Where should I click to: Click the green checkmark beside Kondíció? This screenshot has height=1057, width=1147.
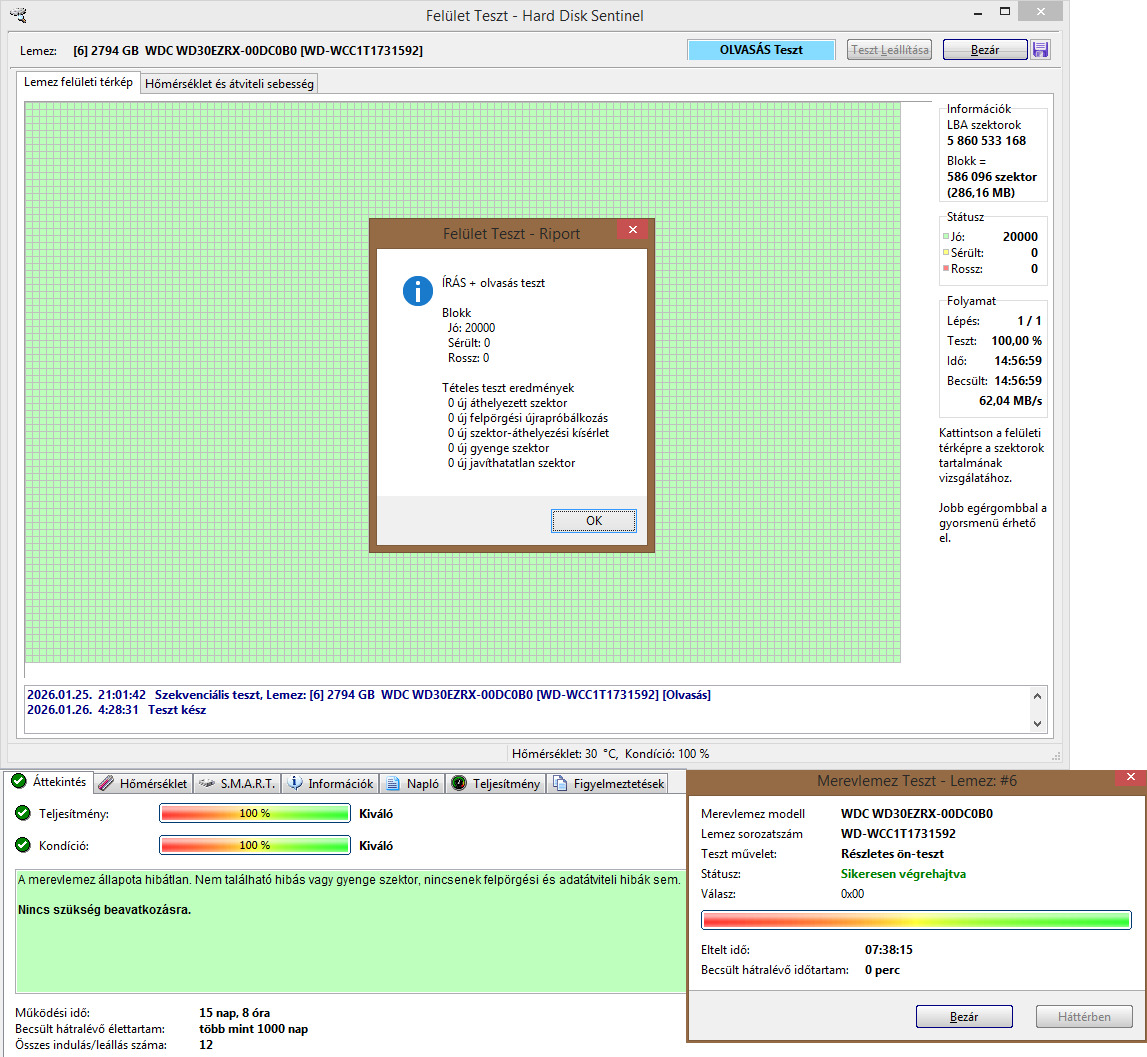pyautogui.click(x=23, y=845)
